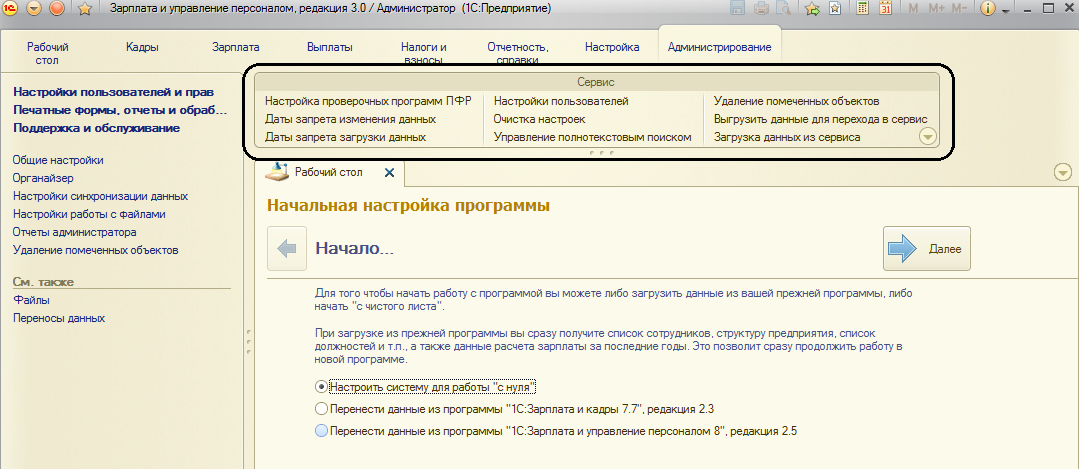Open Настройки синхронизации данных
The image size is (1079, 469).
coord(100,196)
